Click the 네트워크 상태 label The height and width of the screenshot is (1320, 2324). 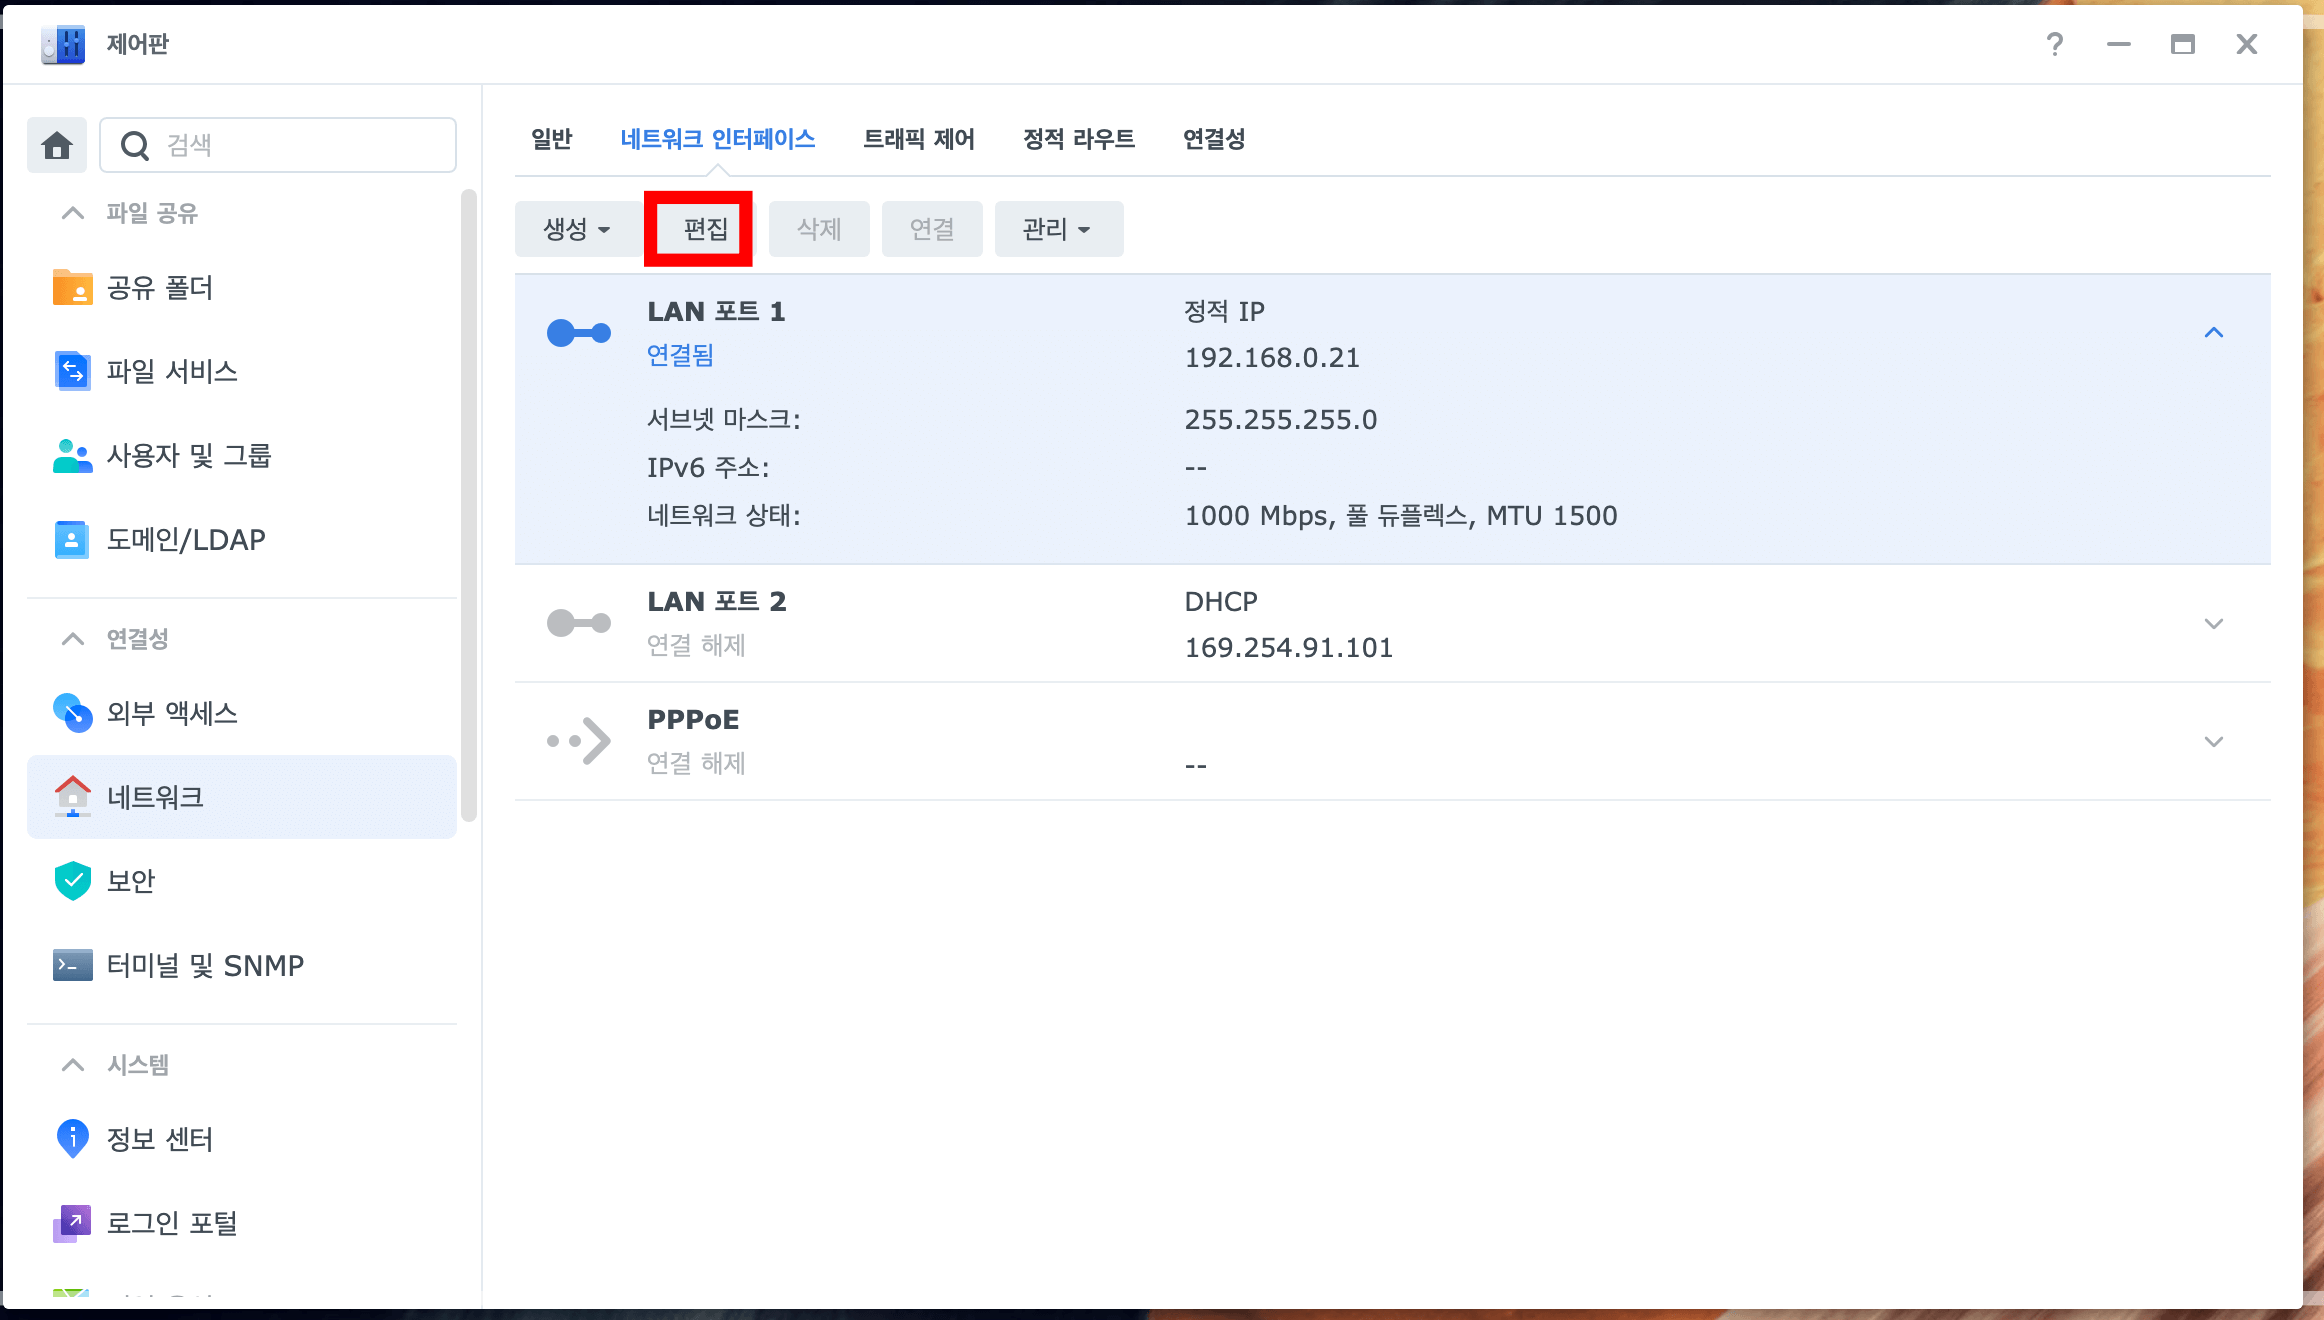click(724, 516)
